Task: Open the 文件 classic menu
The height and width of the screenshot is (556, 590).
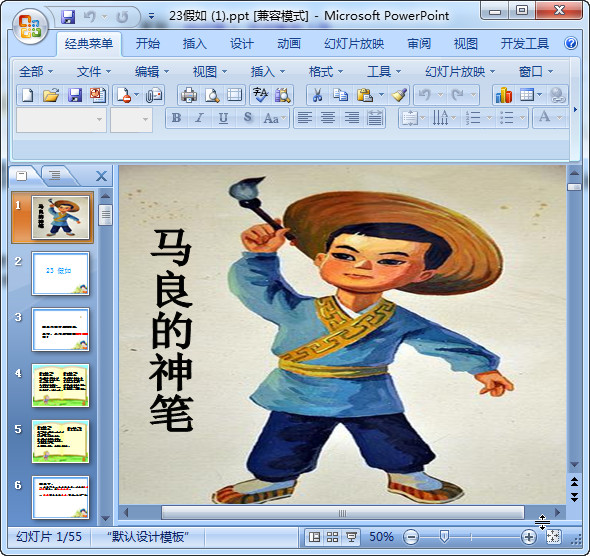Action: click(94, 71)
